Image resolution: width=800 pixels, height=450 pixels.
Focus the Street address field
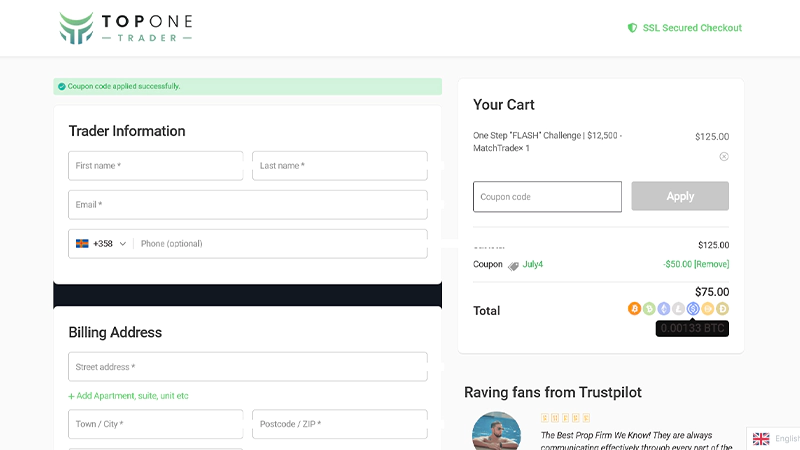tap(248, 367)
